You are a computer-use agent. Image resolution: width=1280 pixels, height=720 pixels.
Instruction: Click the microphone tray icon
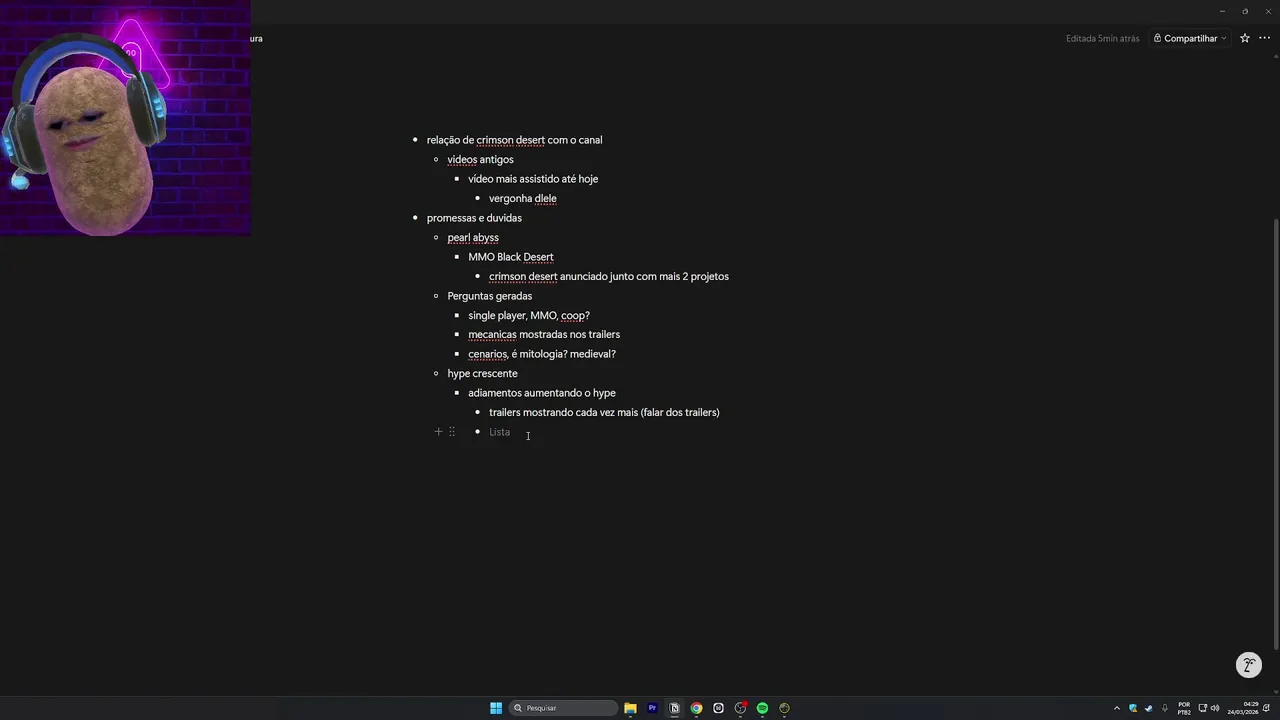1165,708
